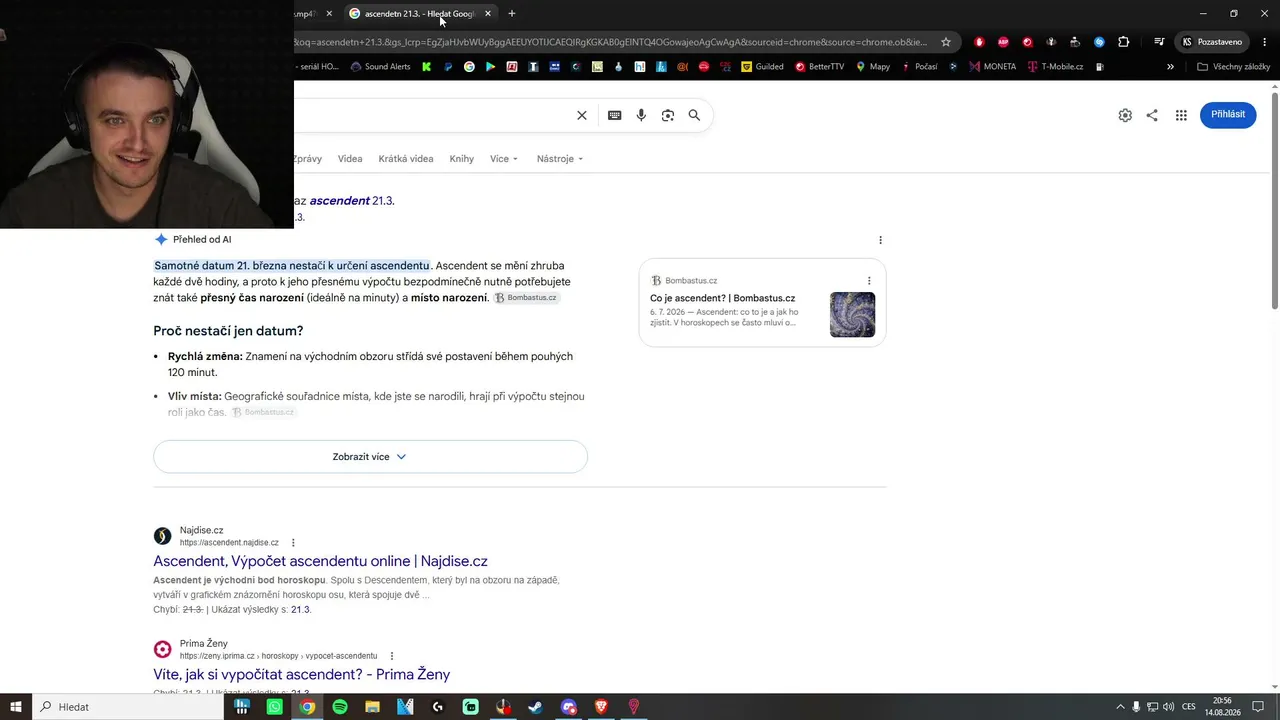Open the BetterTTV bookmark

[819, 67]
